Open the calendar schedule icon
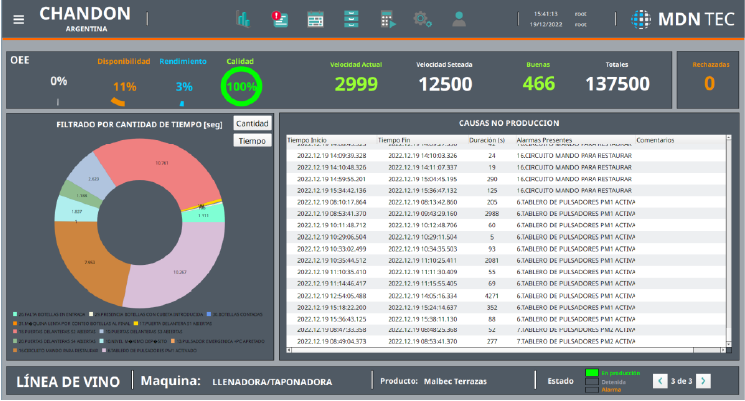The image size is (745, 401). click(x=315, y=19)
